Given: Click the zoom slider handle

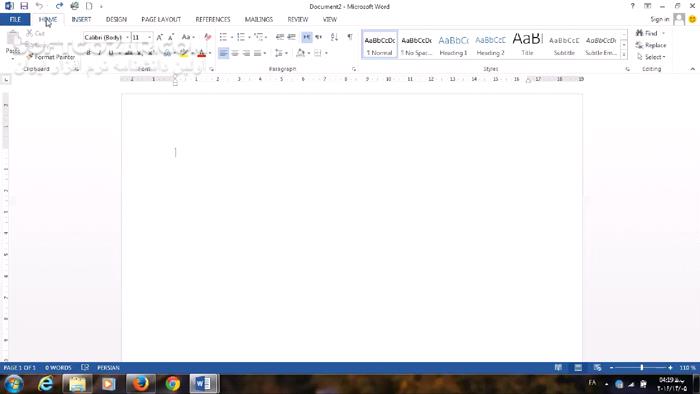Looking at the screenshot, I should click(x=642, y=368).
